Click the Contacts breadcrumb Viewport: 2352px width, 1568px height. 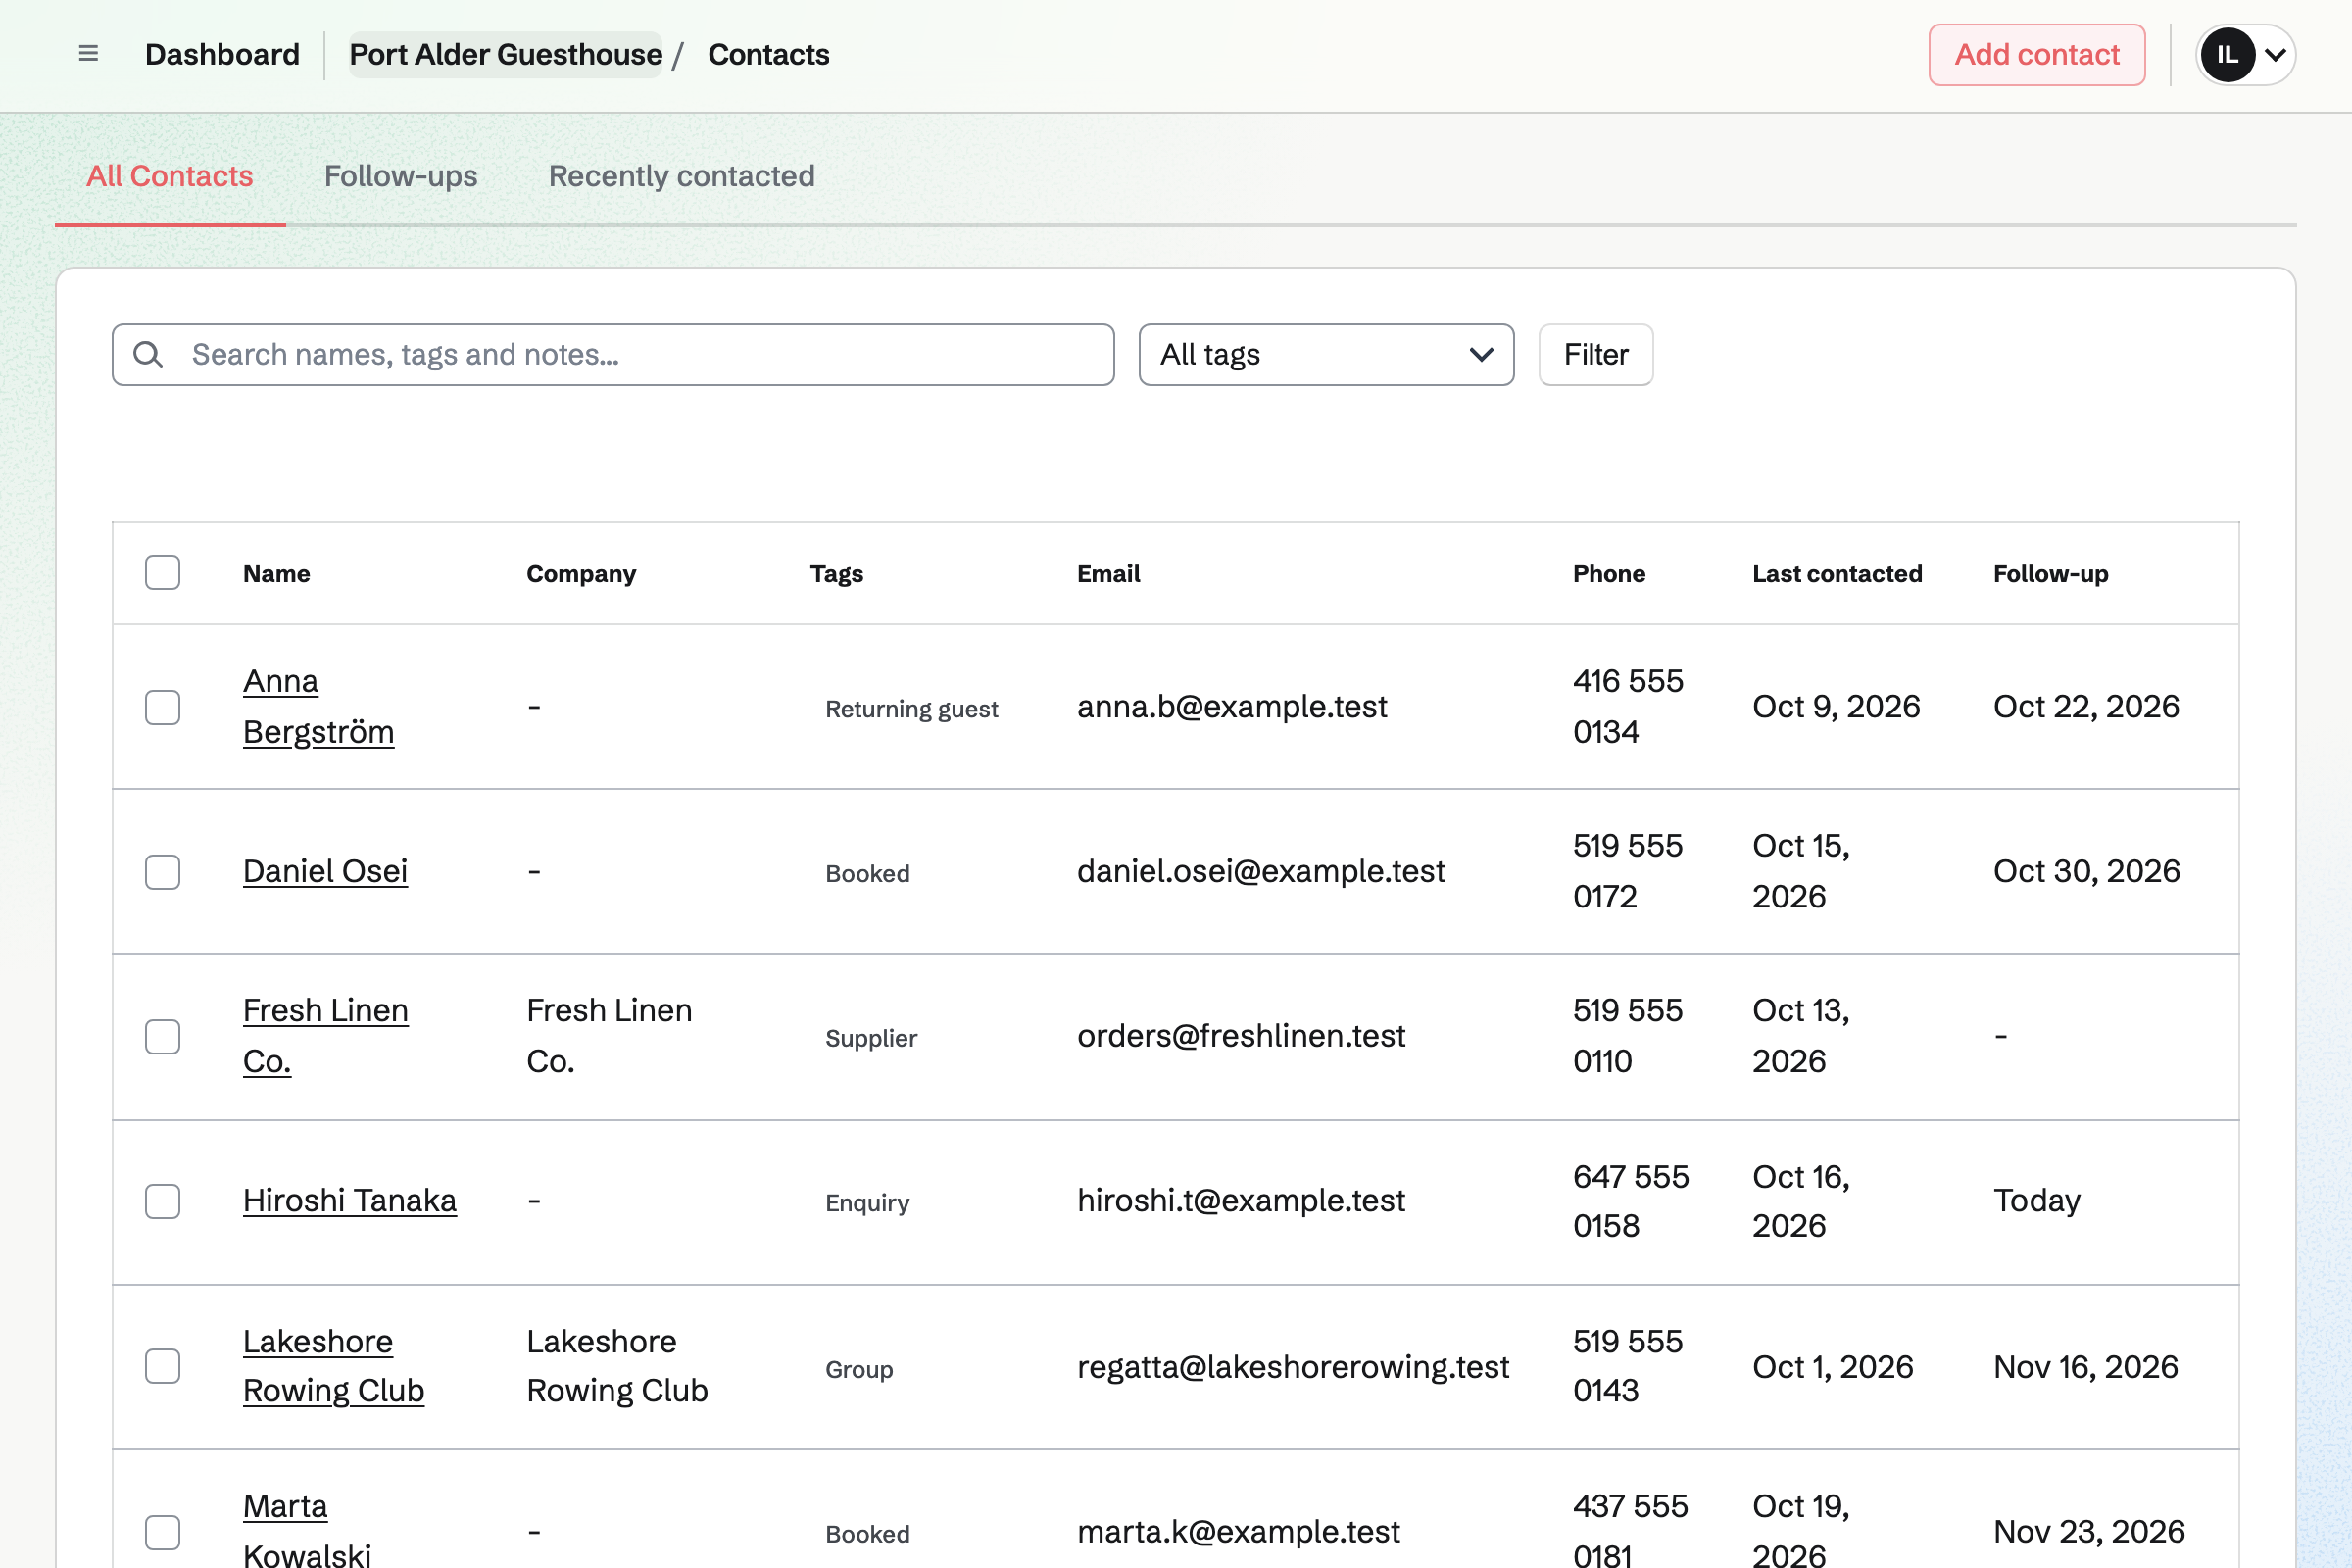pyautogui.click(x=768, y=54)
